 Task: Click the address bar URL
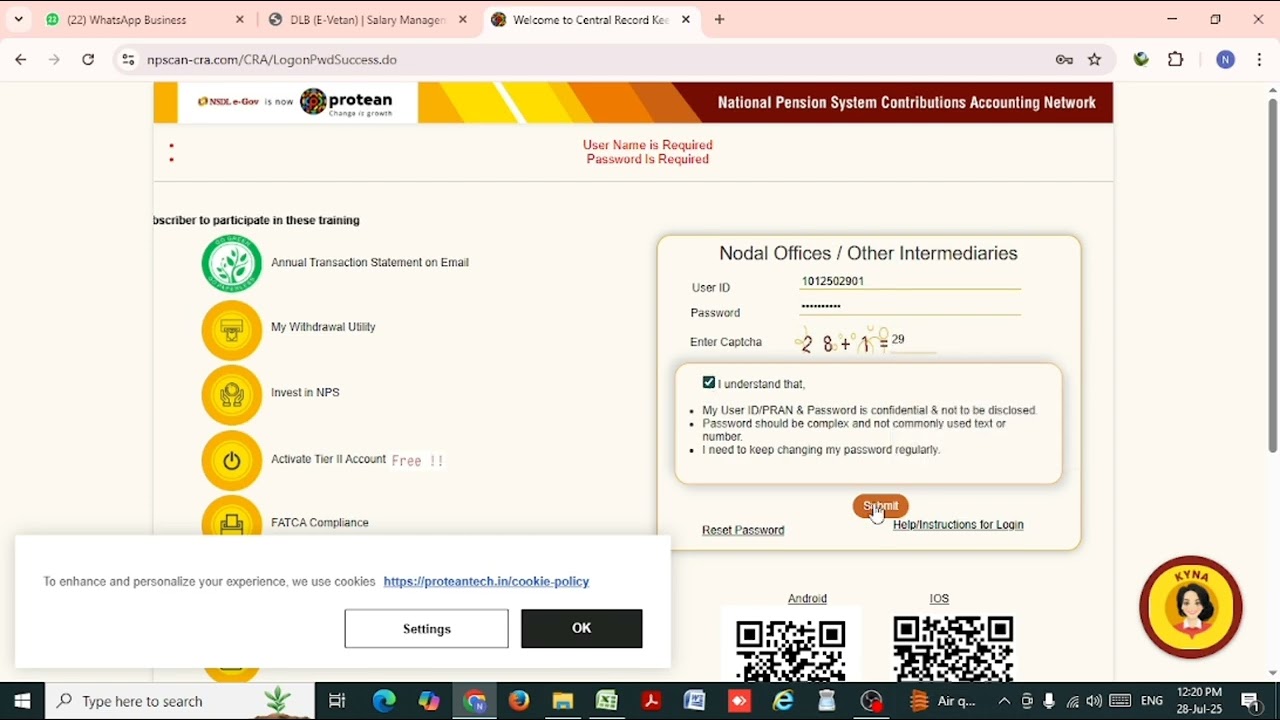point(272,60)
